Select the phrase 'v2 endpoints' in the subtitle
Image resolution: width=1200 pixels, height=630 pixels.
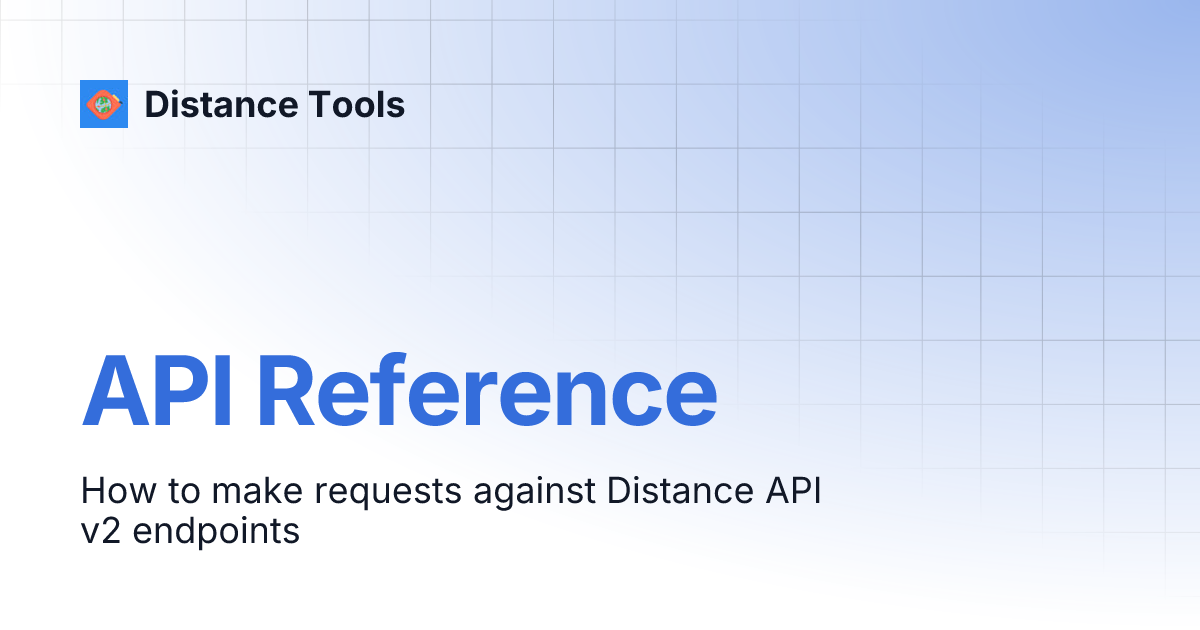click(x=190, y=531)
